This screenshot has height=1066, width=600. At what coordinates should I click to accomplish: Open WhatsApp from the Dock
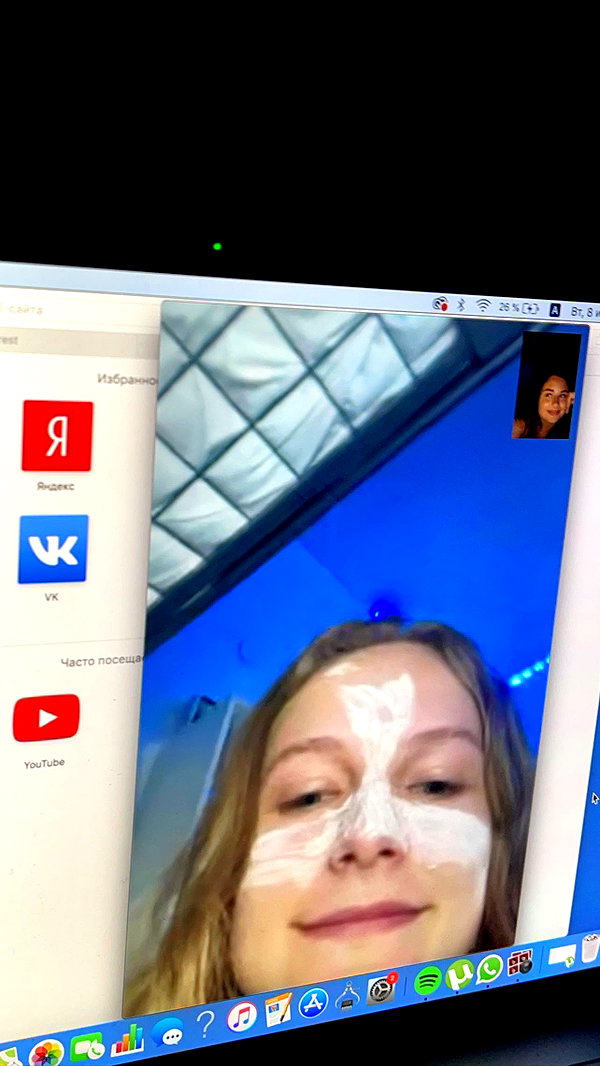pos(489,969)
